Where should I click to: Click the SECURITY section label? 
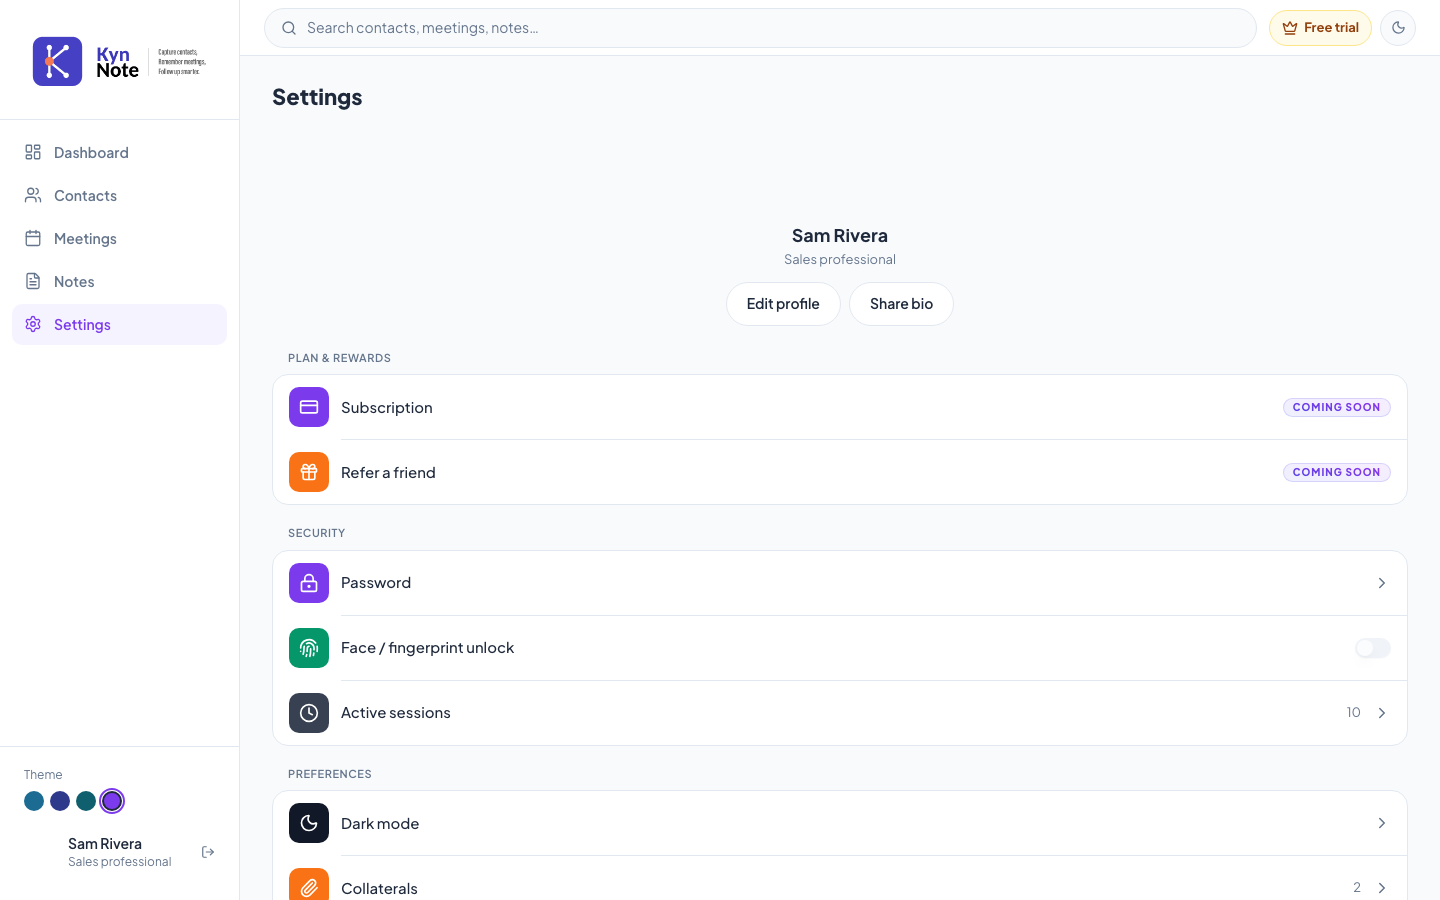point(316,533)
